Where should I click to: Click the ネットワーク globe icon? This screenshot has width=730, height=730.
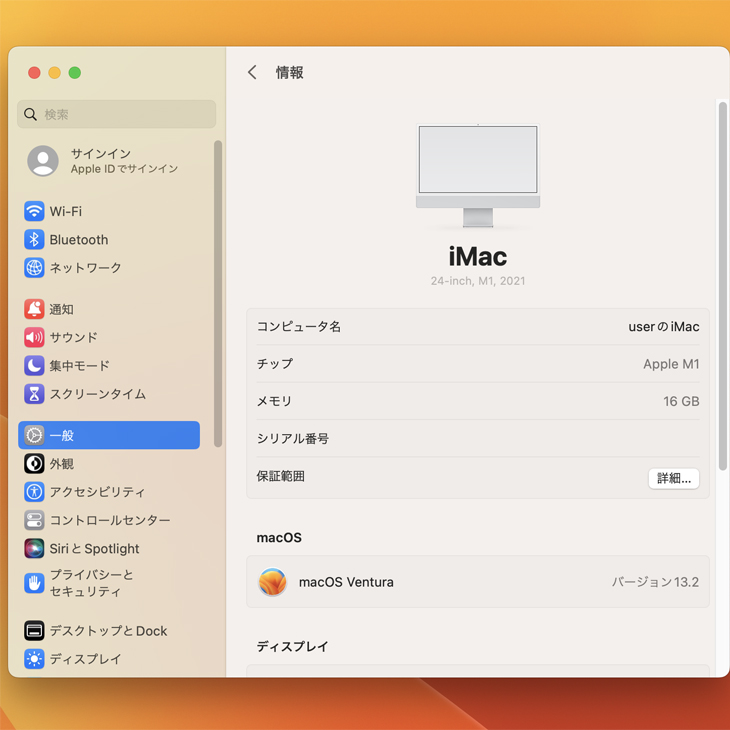pyautogui.click(x=34, y=268)
